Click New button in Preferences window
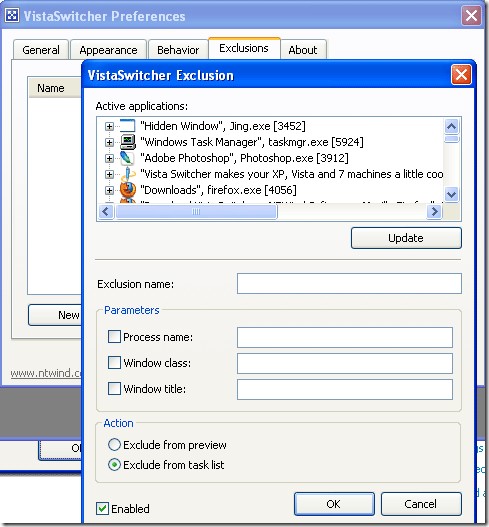This screenshot has width=489, height=527. coord(55,315)
